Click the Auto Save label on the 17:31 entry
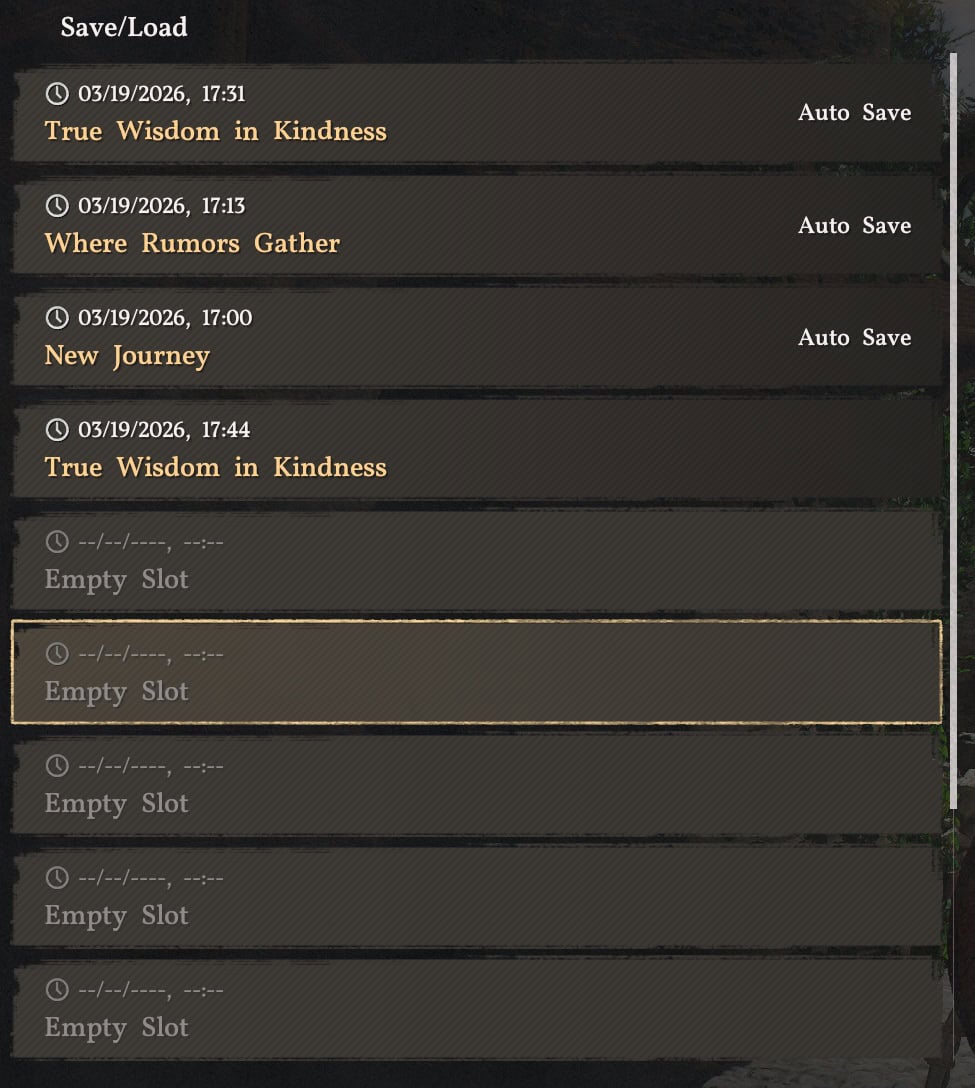This screenshot has height=1088, width=975. coord(854,113)
